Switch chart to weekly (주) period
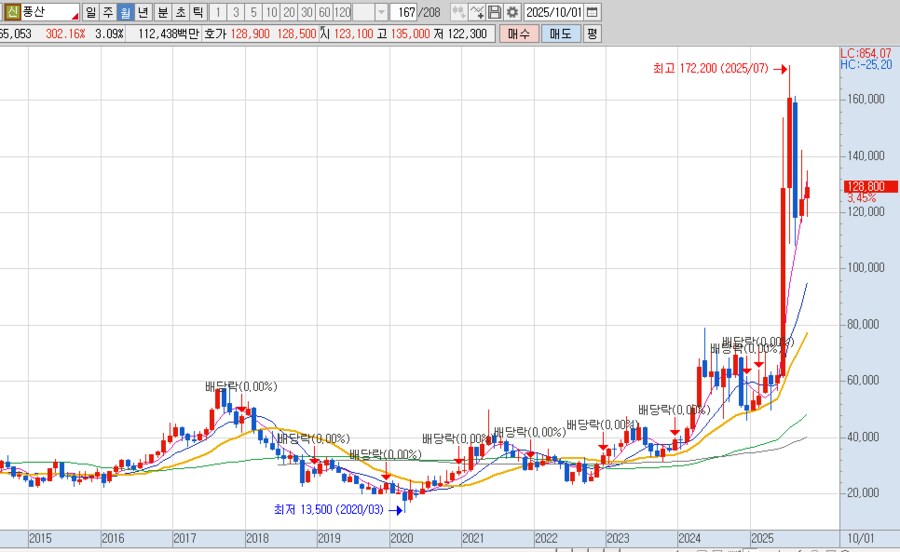This screenshot has width=900, height=552. tap(108, 13)
